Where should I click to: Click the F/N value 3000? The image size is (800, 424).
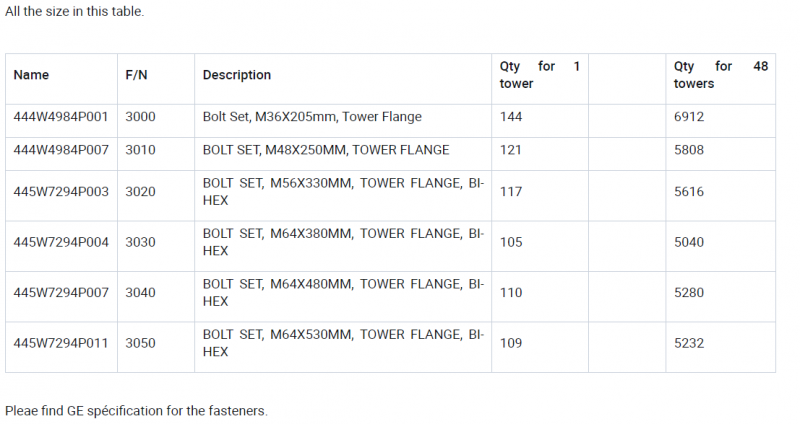tap(140, 117)
